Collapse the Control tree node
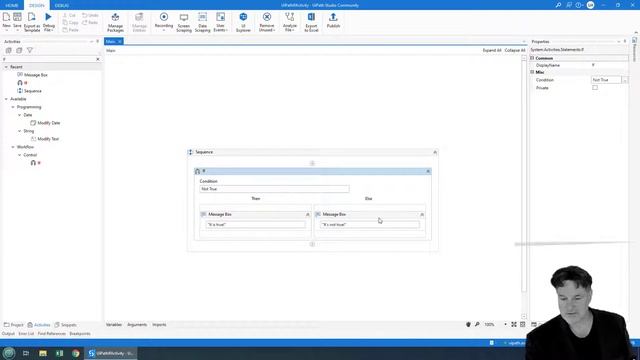This screenshot has height=360, width=640. click(20, 155)
